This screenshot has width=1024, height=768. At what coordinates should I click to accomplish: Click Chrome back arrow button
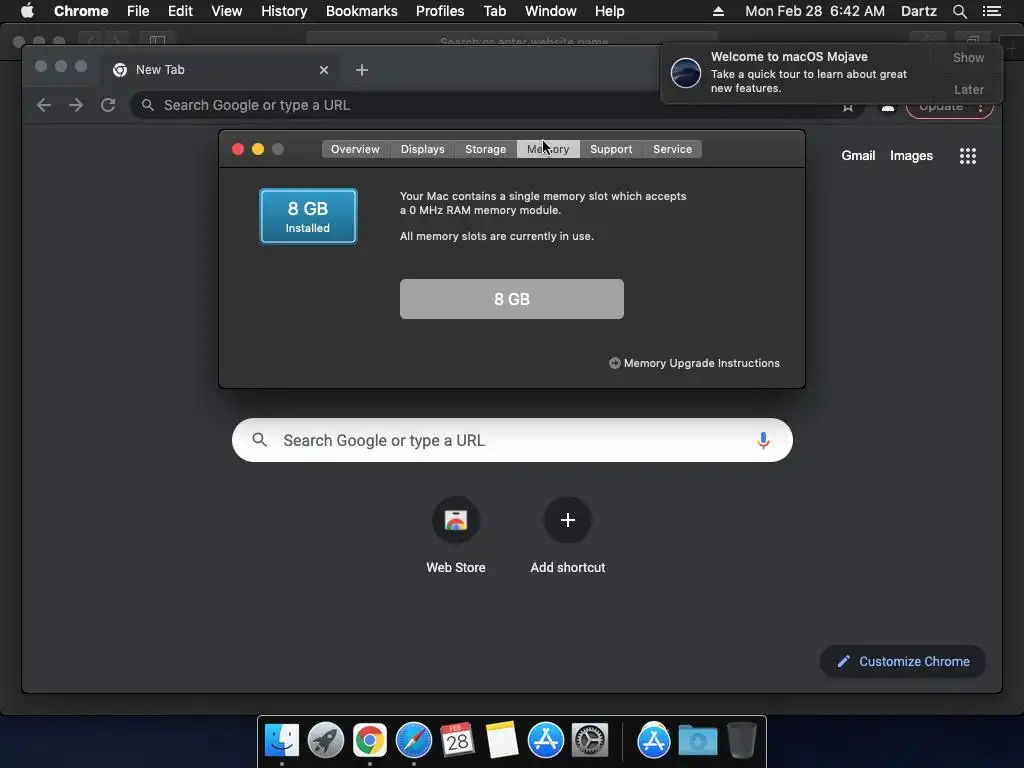pyautogui.click(x=44, y=105)
